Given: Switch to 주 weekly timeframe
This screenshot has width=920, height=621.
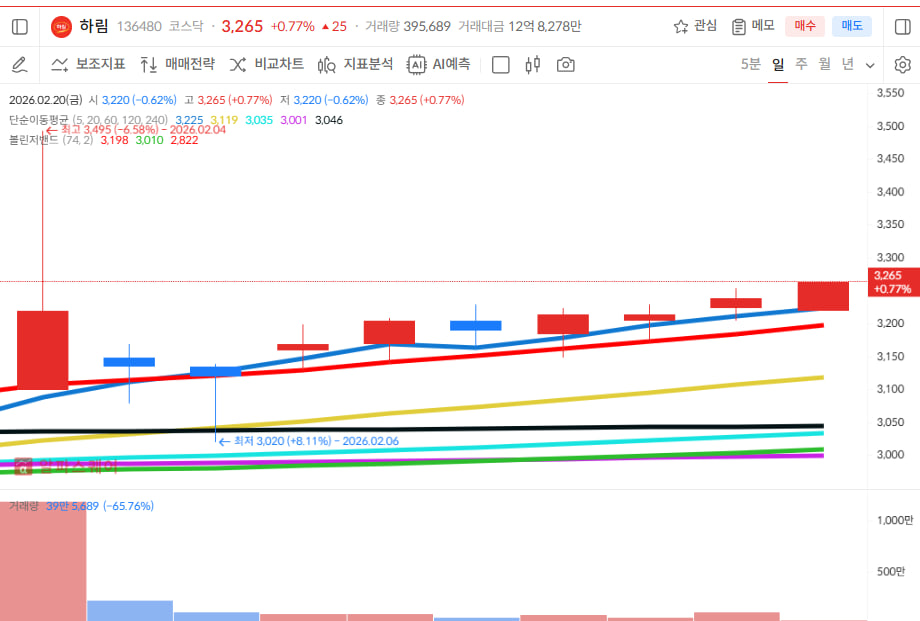Looking at the screenshot, I should point(801,65).
